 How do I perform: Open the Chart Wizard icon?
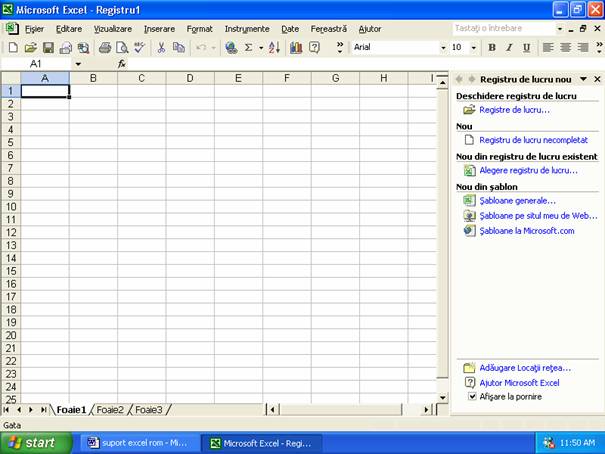point(297,47)
